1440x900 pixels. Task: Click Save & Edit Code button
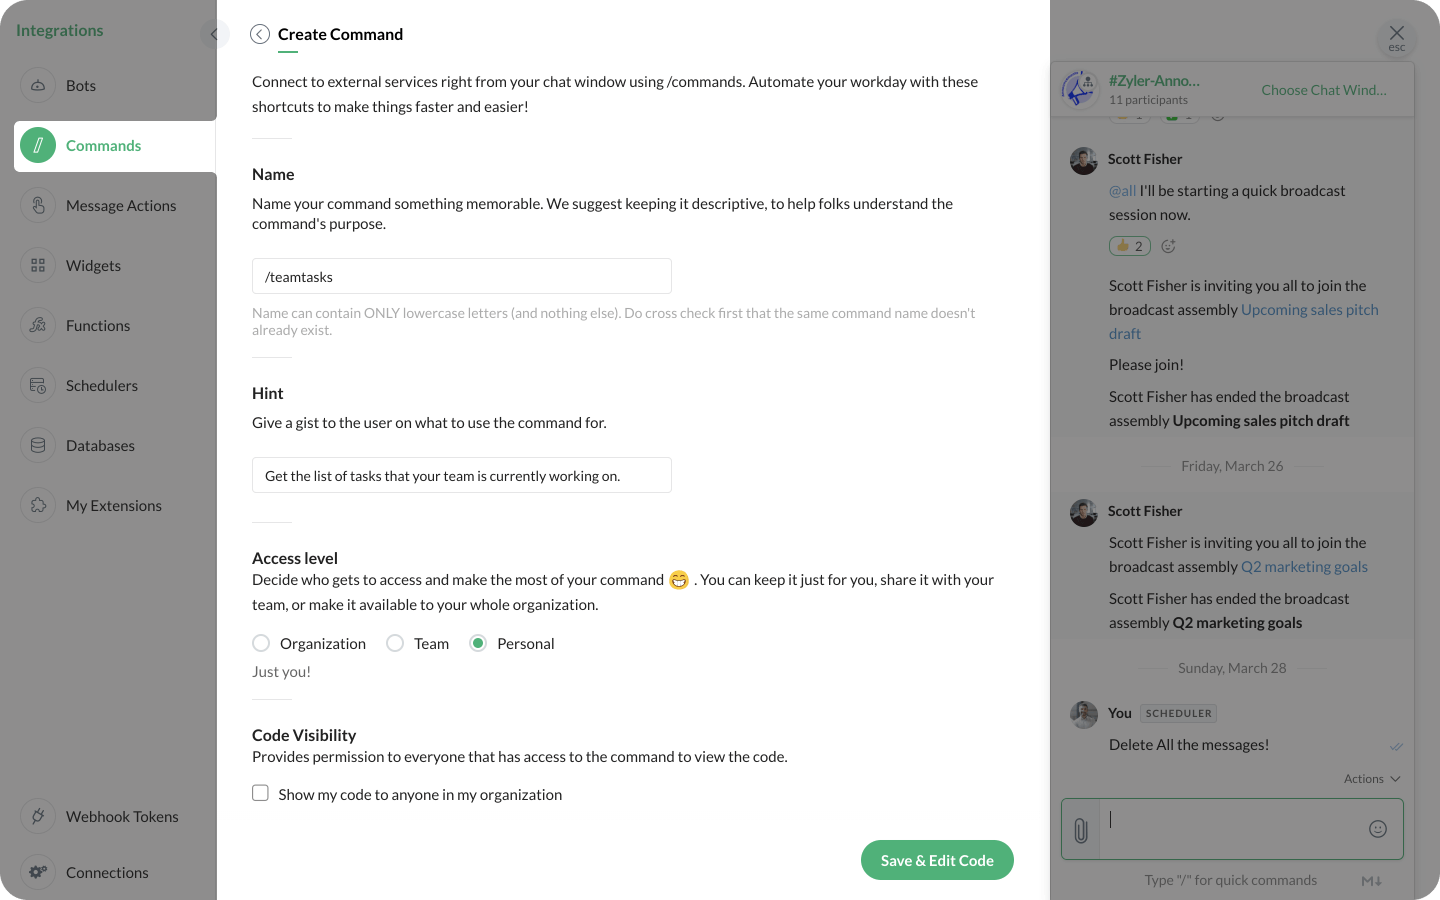pos(937,860)
